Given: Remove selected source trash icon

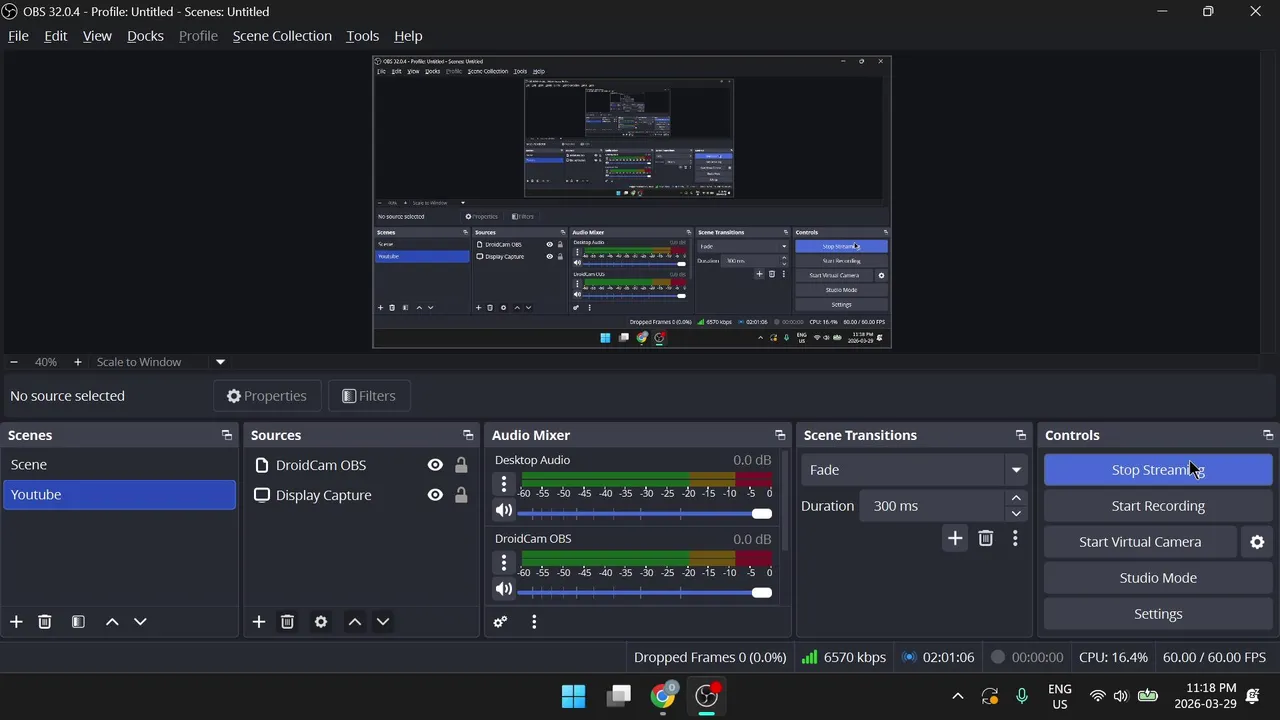Looking at the screenshot, I should 287,622.
